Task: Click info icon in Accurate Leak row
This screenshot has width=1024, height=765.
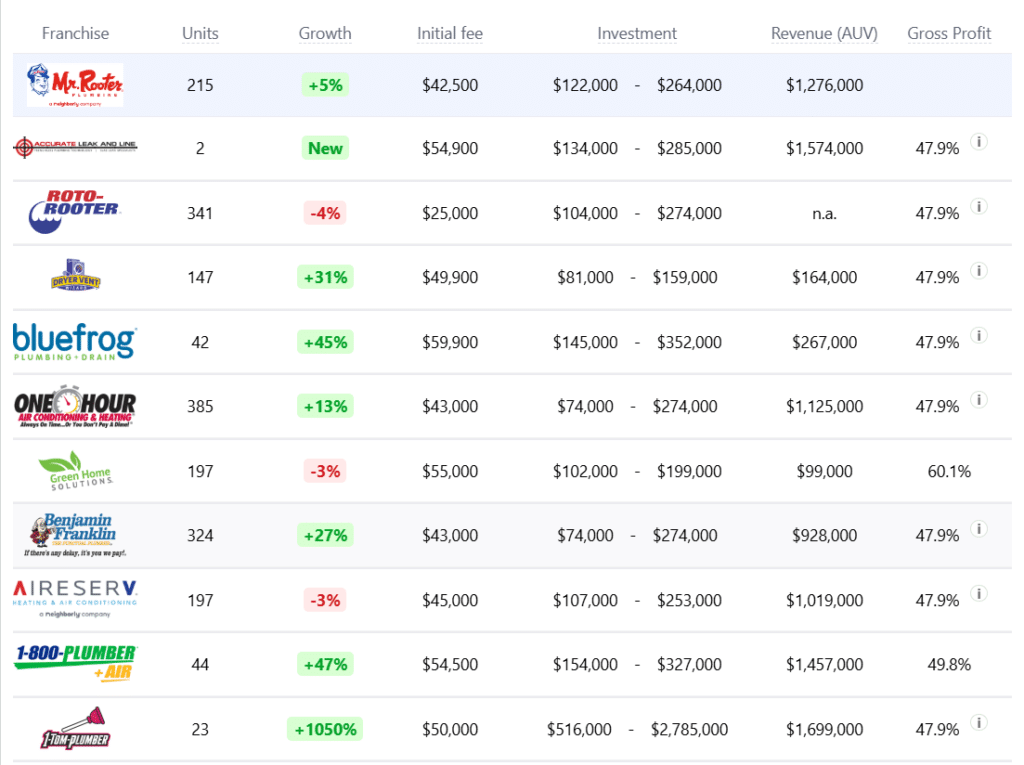Action: point(978,142)
